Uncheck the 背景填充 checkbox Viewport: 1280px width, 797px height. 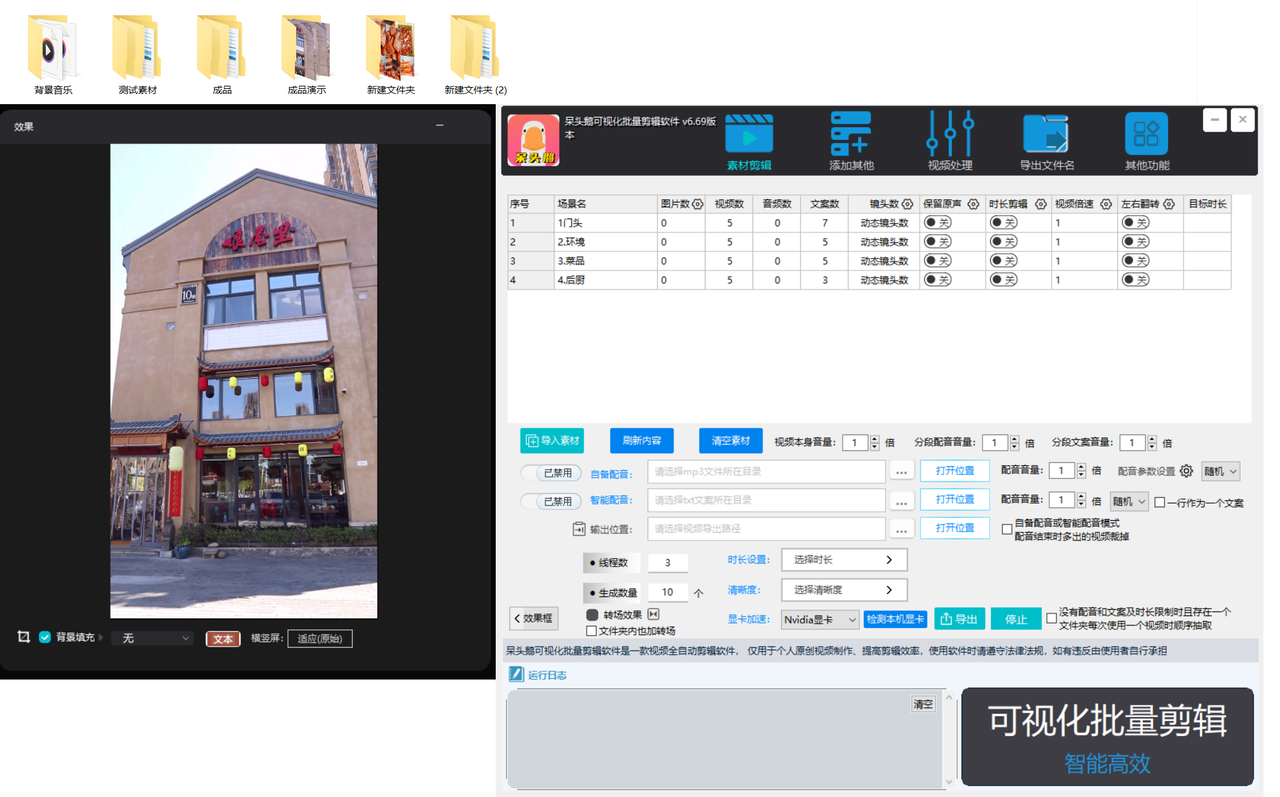[45, 637]
